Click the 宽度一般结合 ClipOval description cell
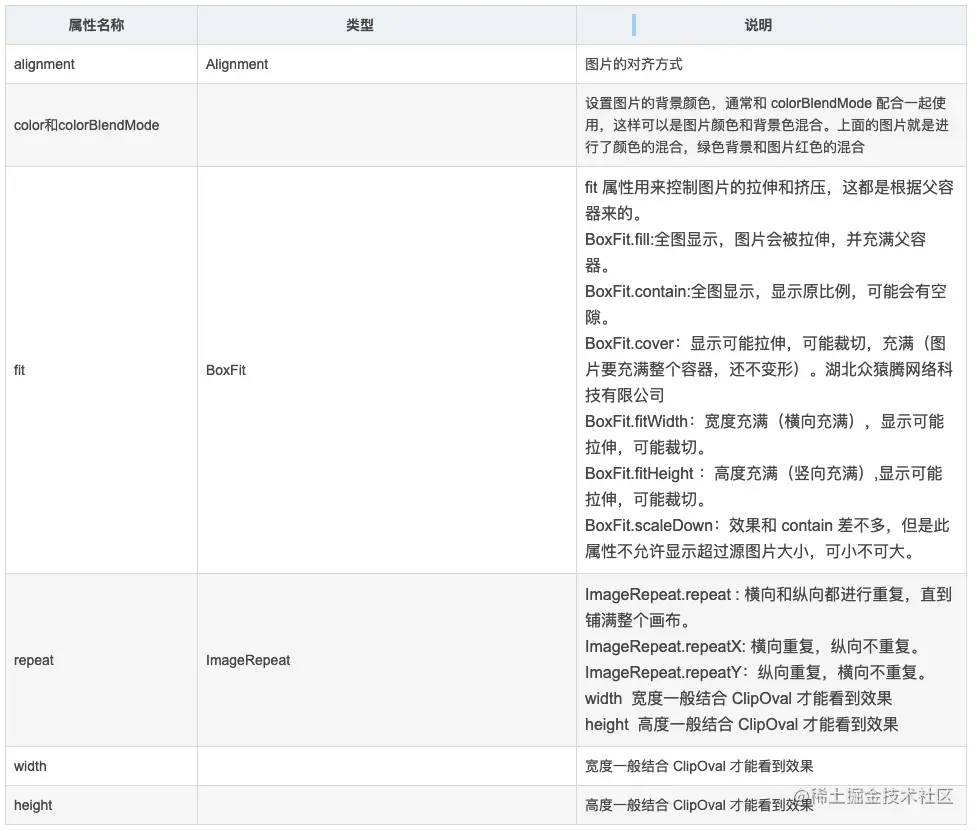Screen dimensions: 977x830 (700, 766)
